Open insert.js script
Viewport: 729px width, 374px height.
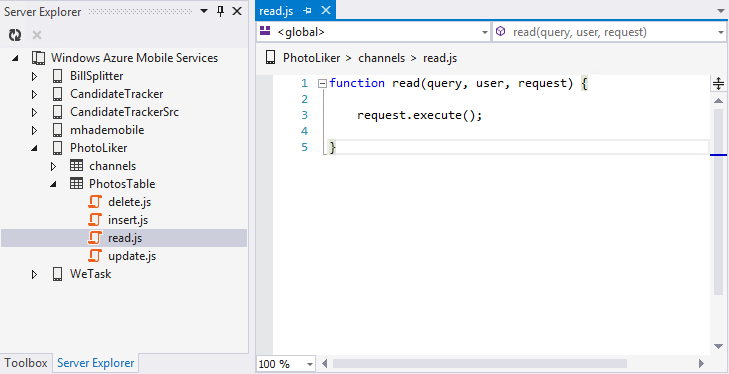pos(128,220)
